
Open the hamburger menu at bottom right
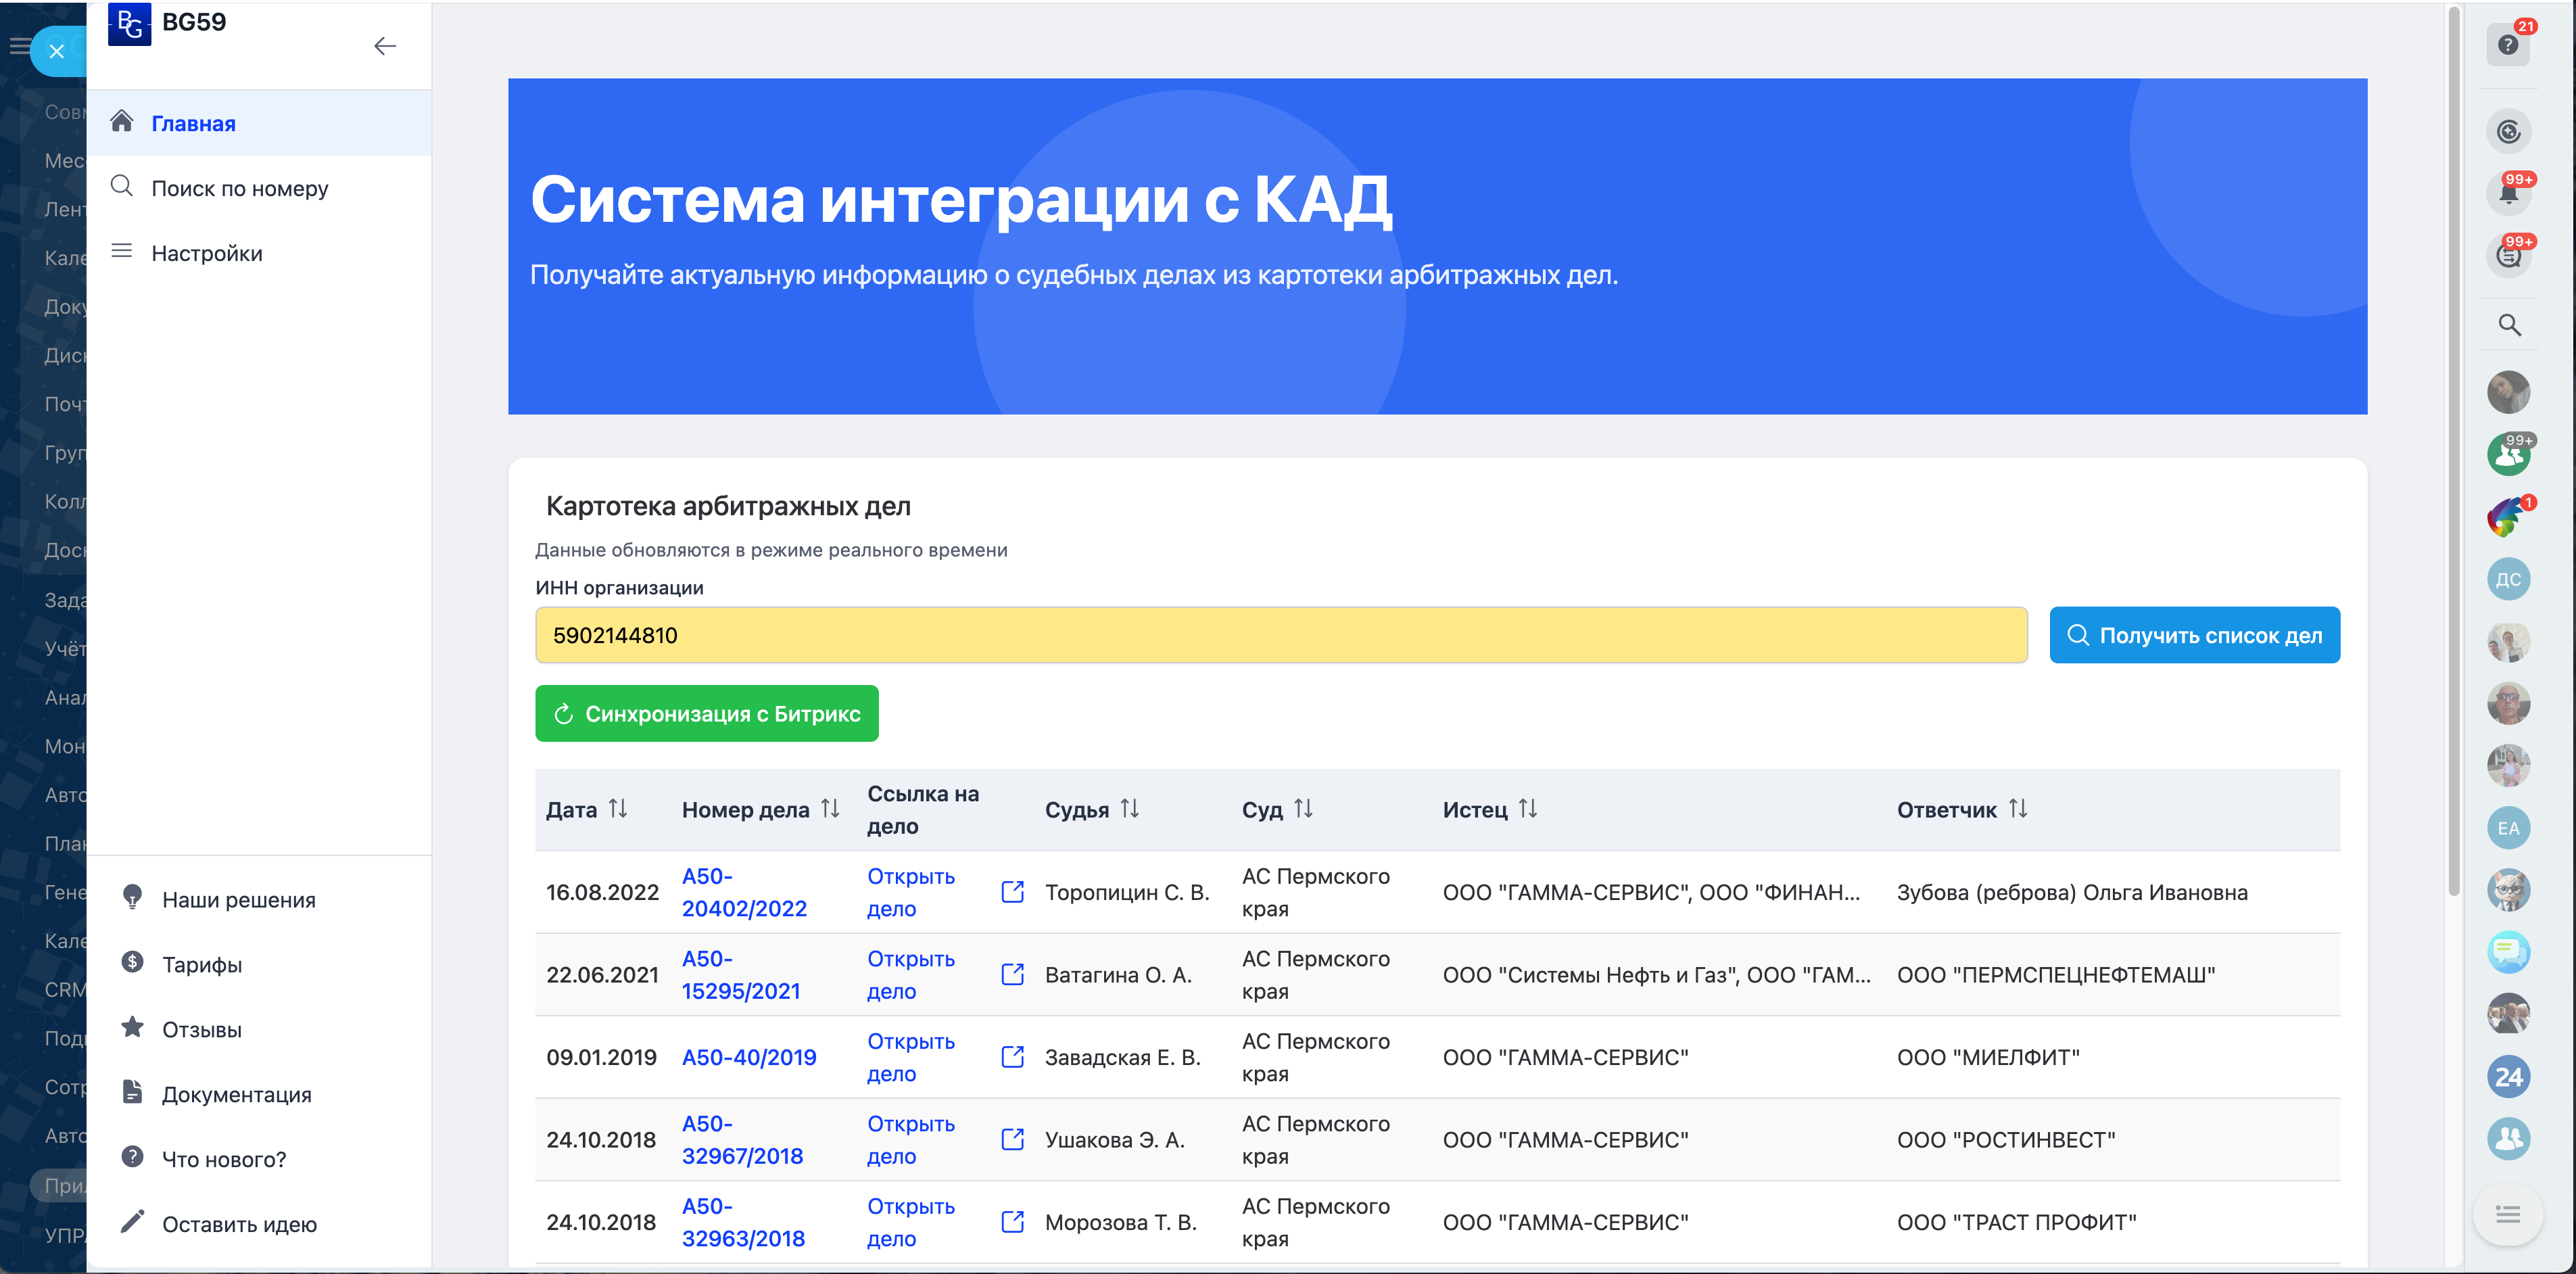(2507, 1215)
